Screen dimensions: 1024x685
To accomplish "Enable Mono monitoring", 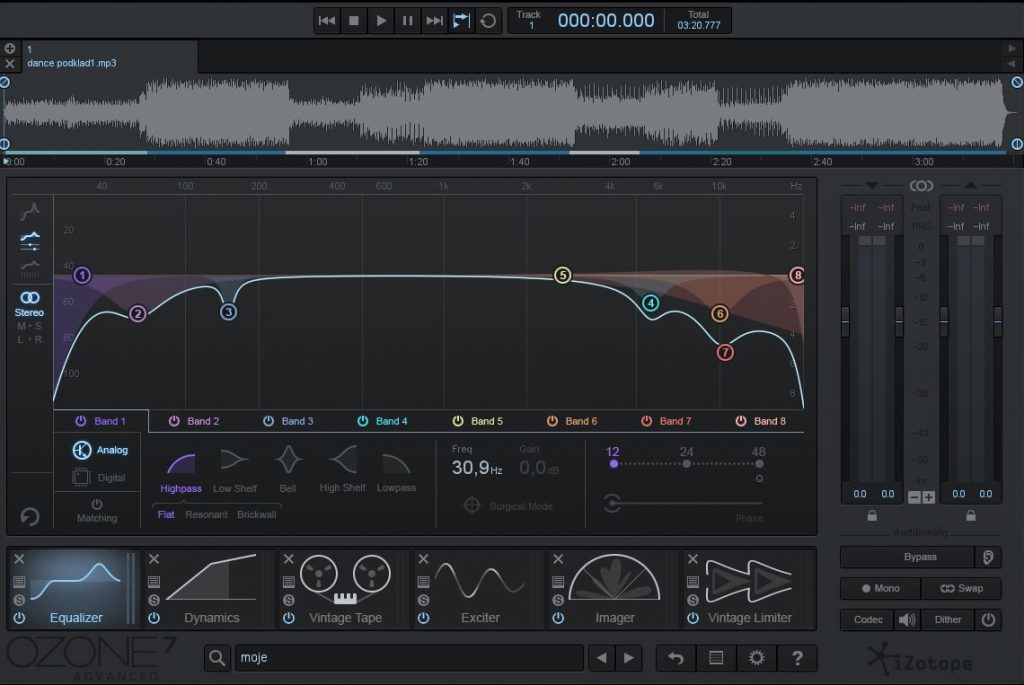I will point(880,588).
